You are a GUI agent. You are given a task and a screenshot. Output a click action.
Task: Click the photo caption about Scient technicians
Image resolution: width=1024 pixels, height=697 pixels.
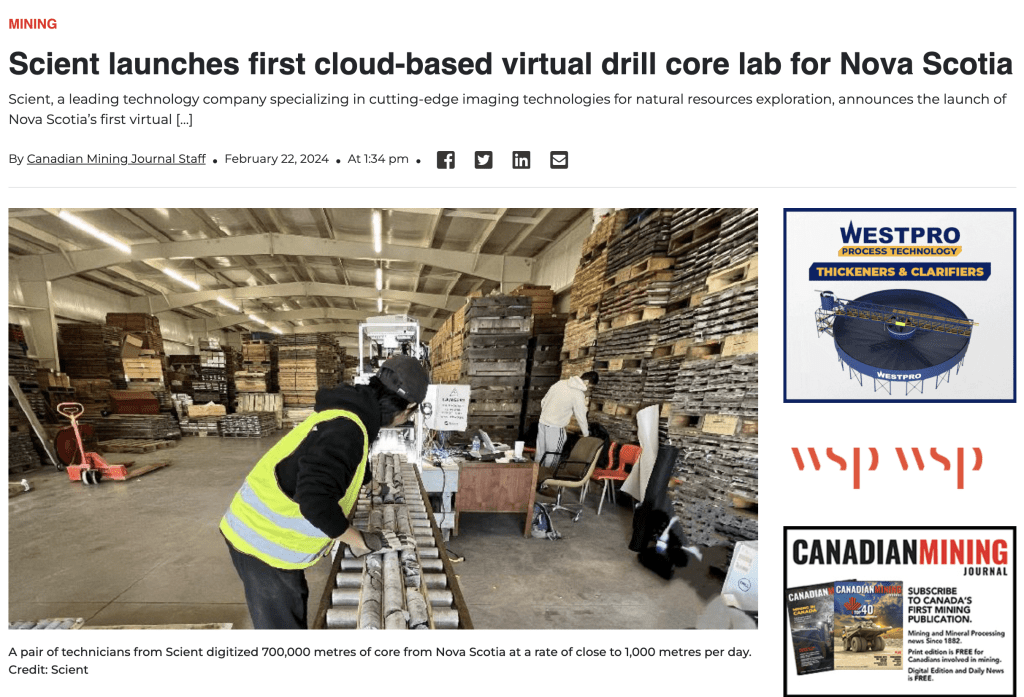379,652
